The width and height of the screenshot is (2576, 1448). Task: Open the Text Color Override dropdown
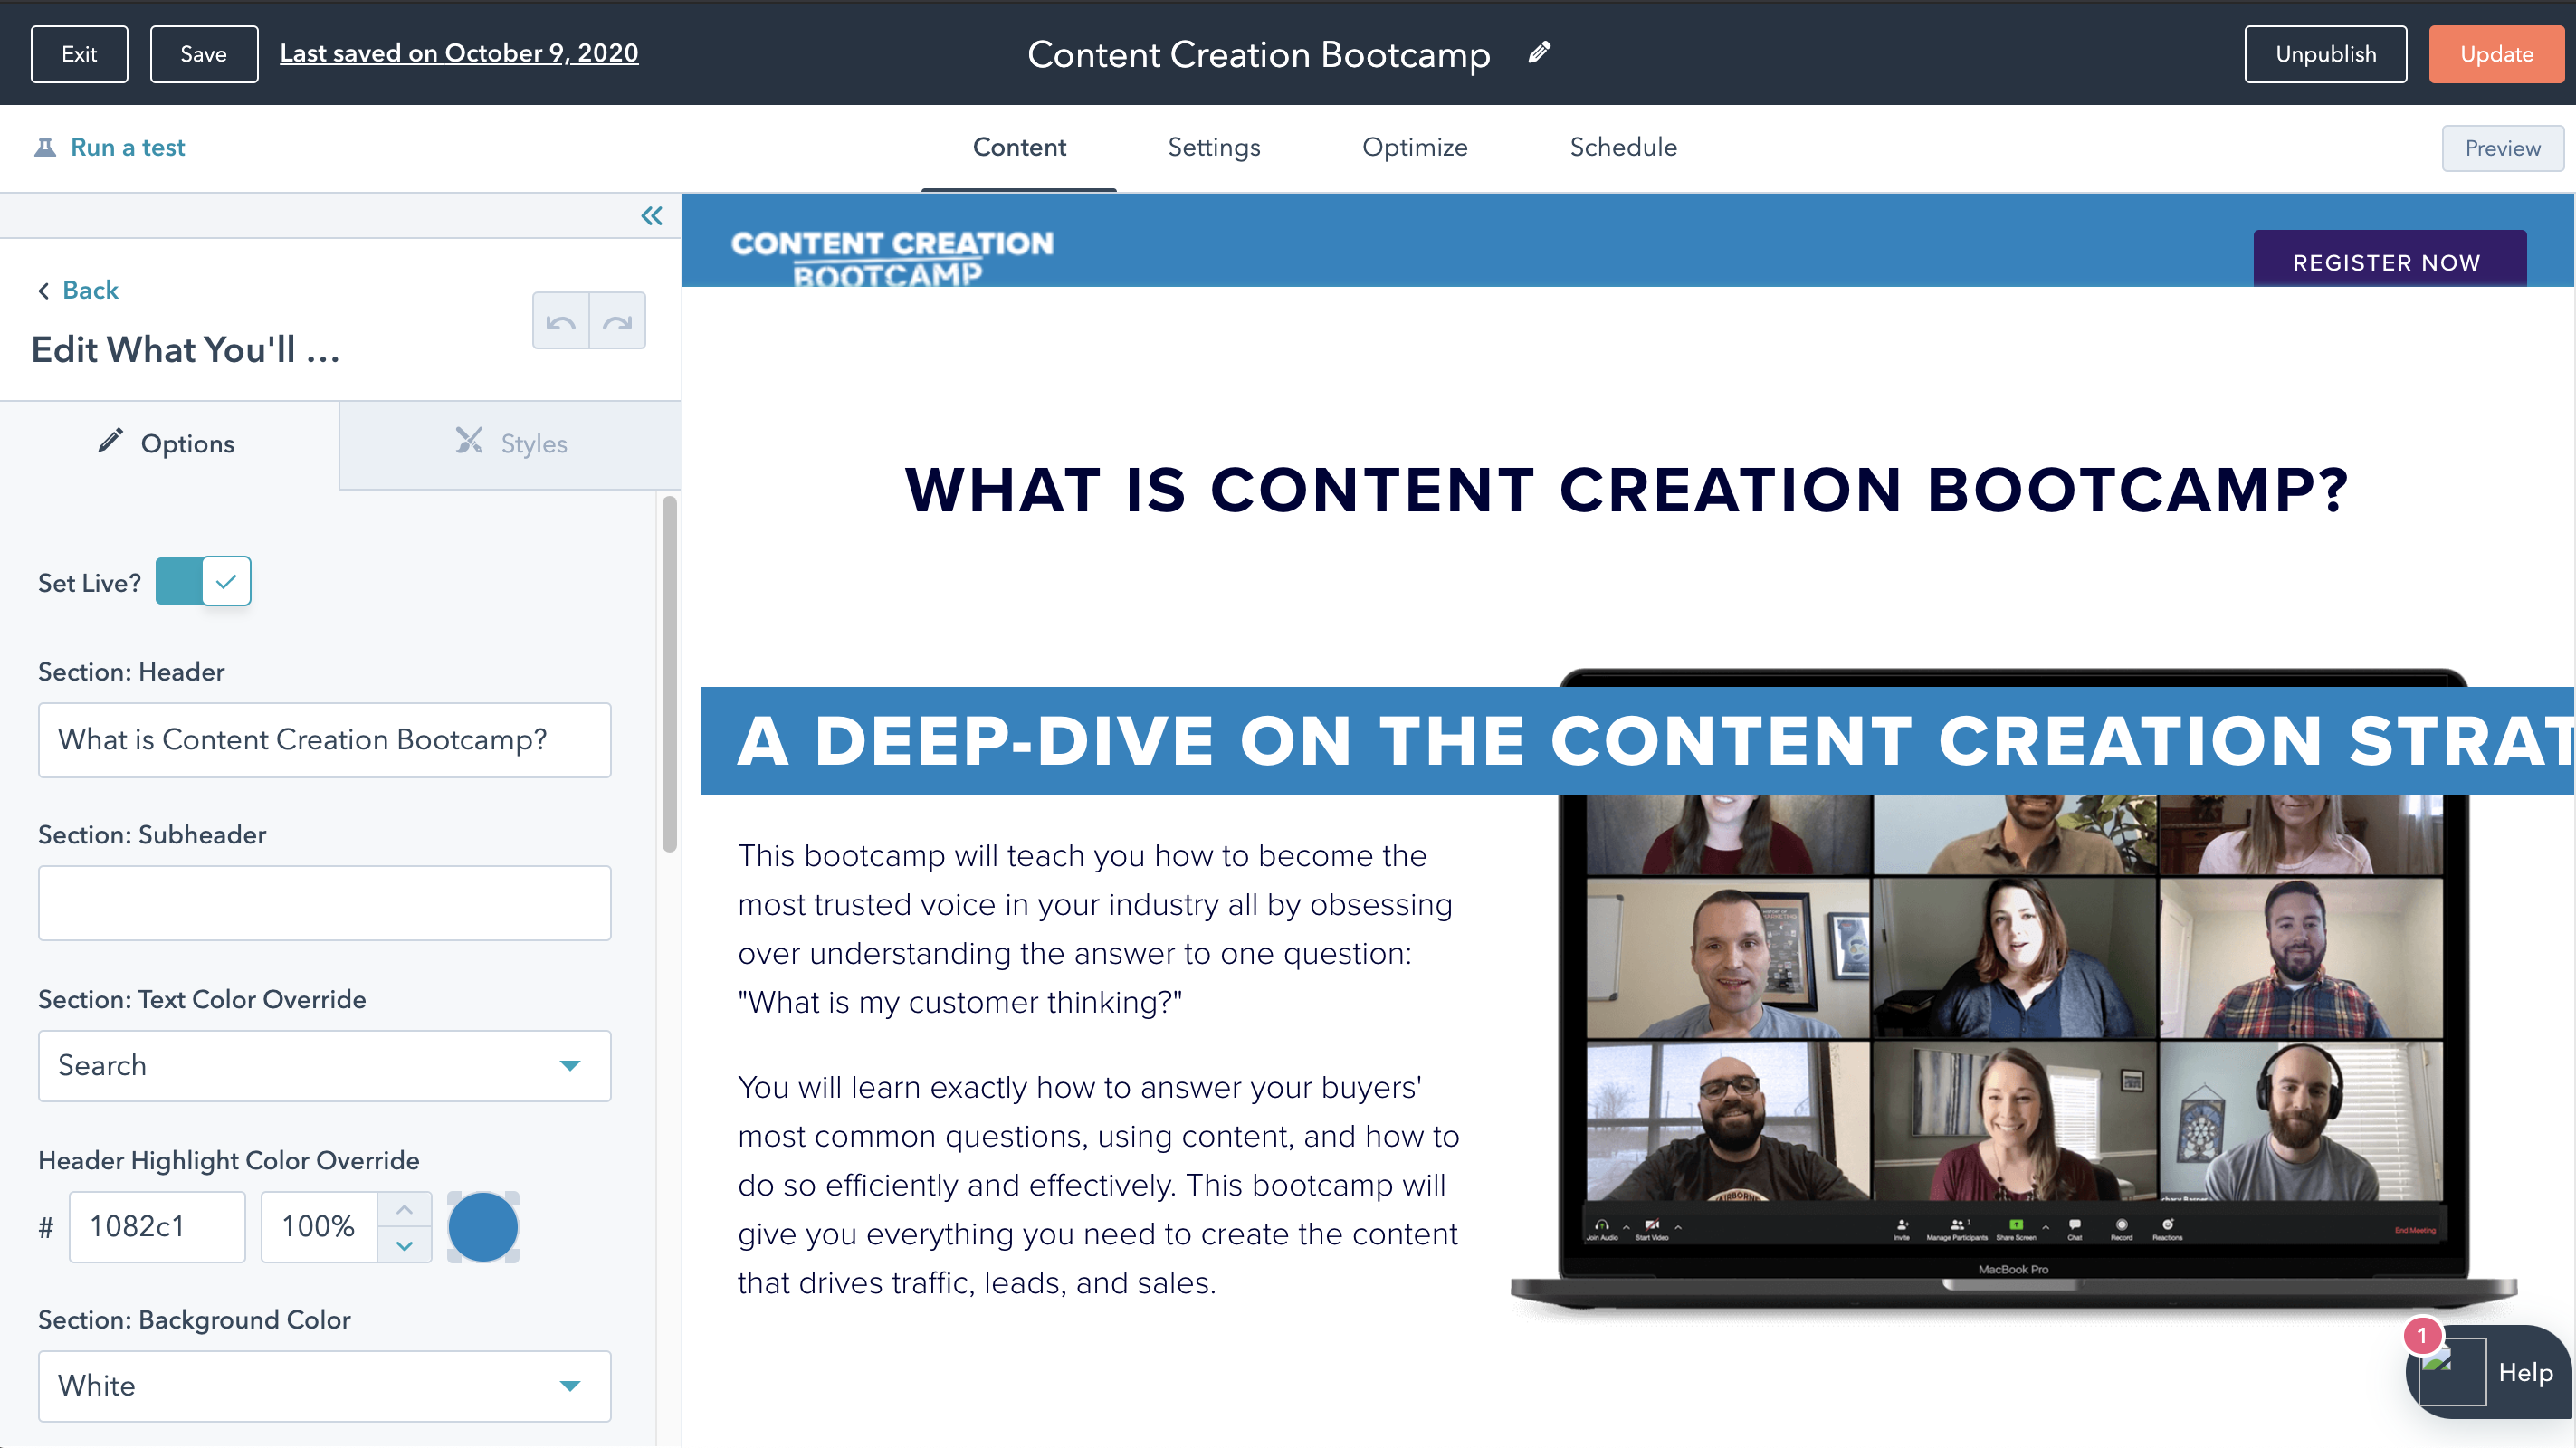tap(324, 1066)
